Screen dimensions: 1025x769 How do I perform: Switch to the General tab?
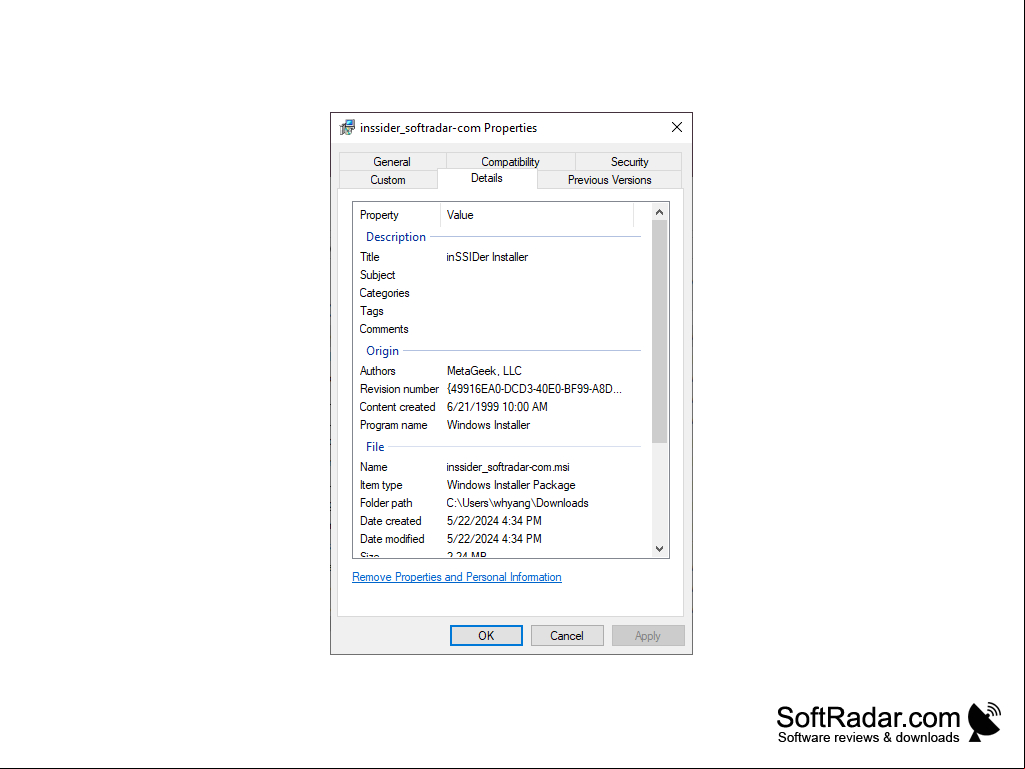(392, 162)
